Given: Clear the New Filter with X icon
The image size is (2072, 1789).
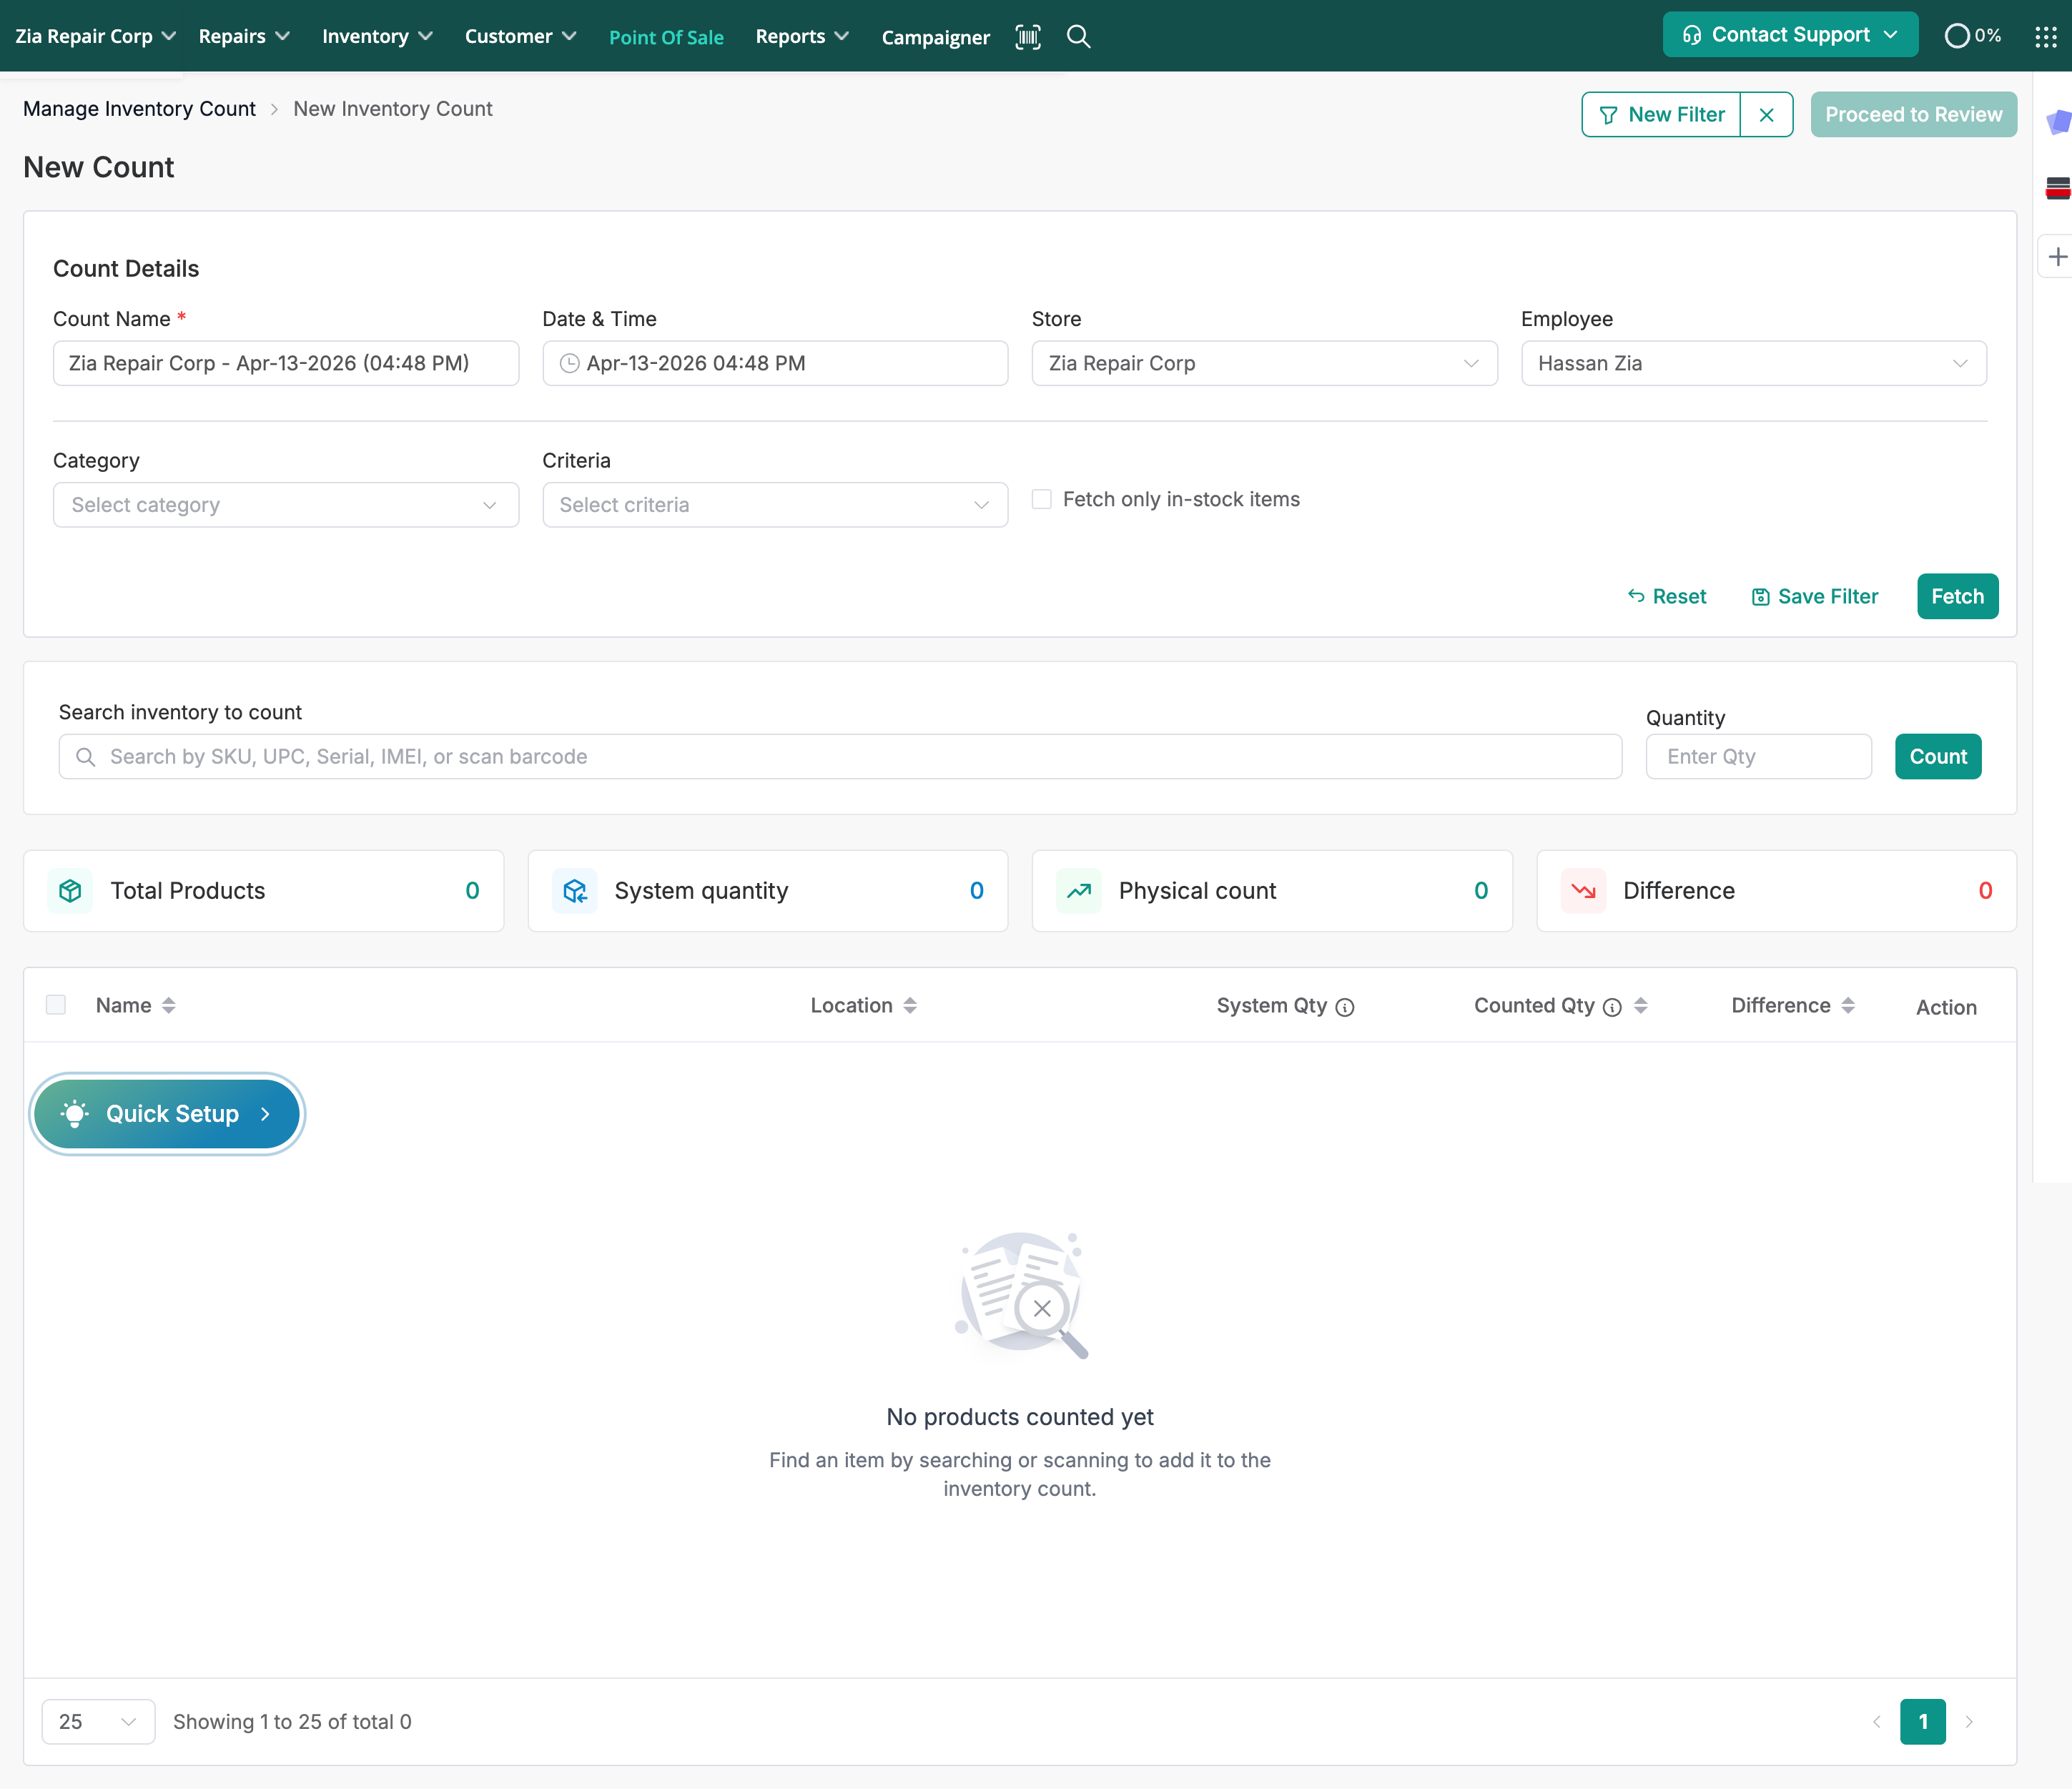Looking at the screenshot, I should click(x=1766, y=115).
